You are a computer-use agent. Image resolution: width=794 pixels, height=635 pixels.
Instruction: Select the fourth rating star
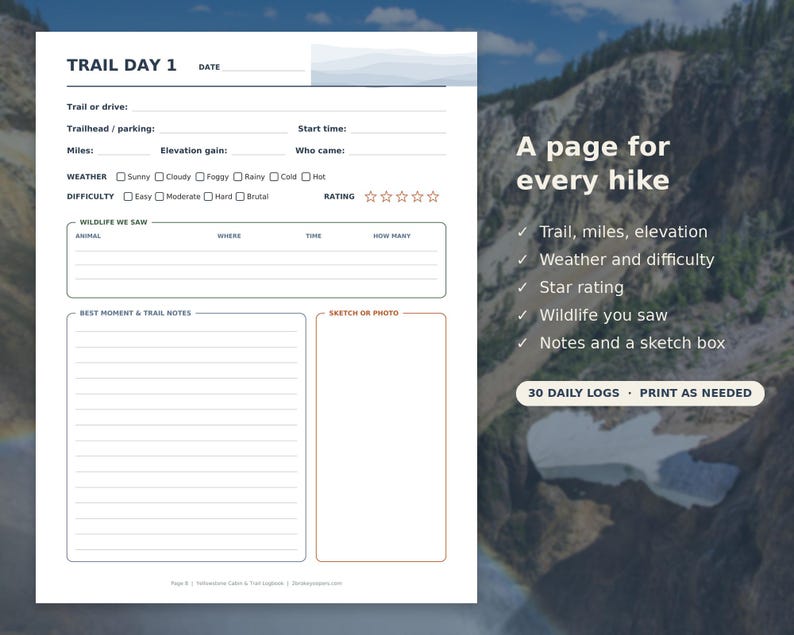click(x=417, y=196)
